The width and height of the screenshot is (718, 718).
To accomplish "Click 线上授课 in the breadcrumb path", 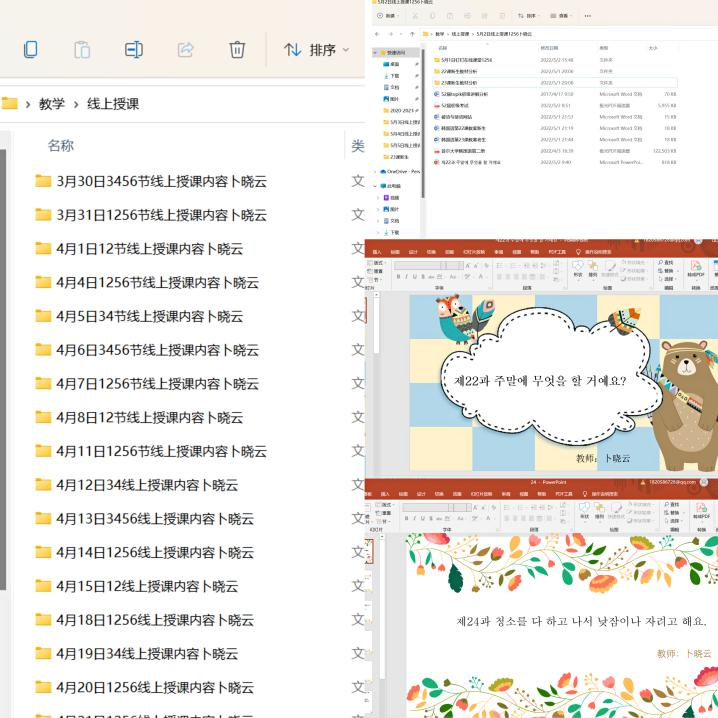I will (x=113, y=103).
